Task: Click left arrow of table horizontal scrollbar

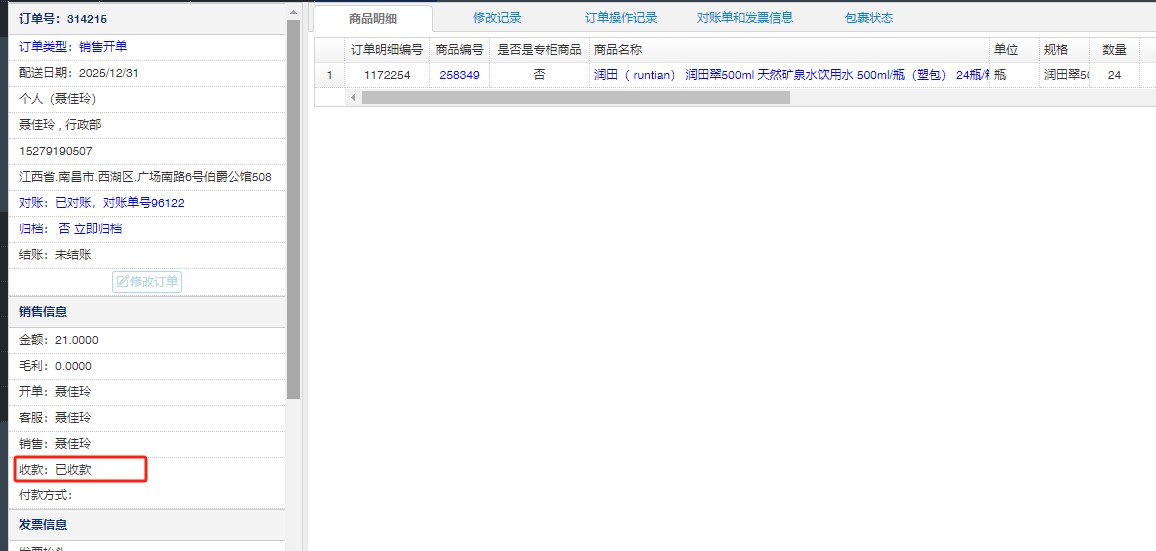Action: pos(353,98)
